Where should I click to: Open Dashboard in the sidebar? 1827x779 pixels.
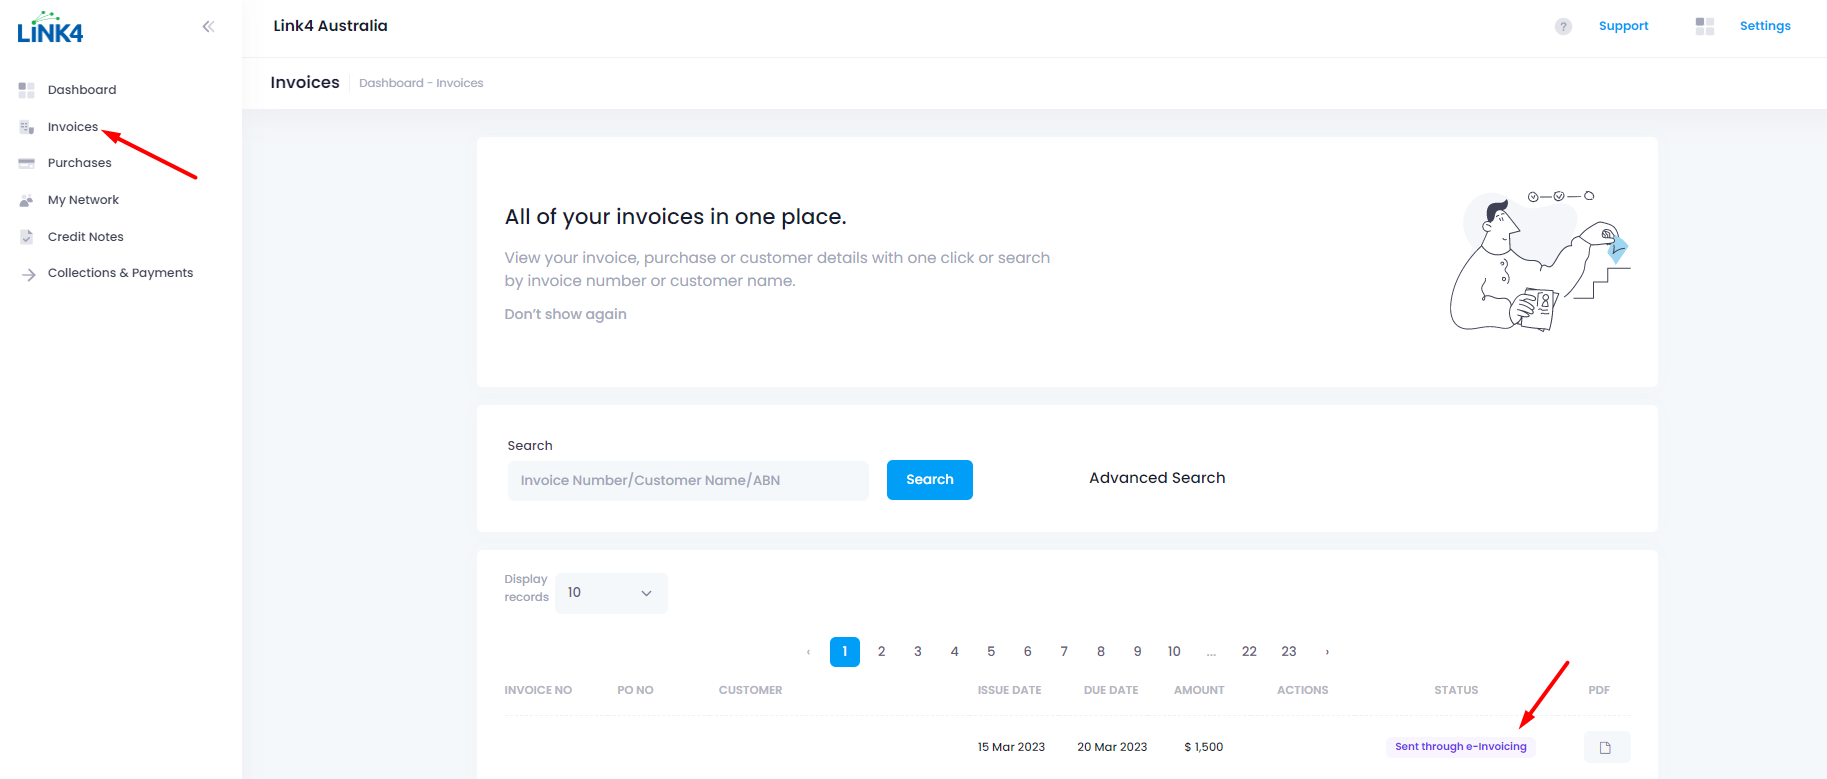(82, 90)
